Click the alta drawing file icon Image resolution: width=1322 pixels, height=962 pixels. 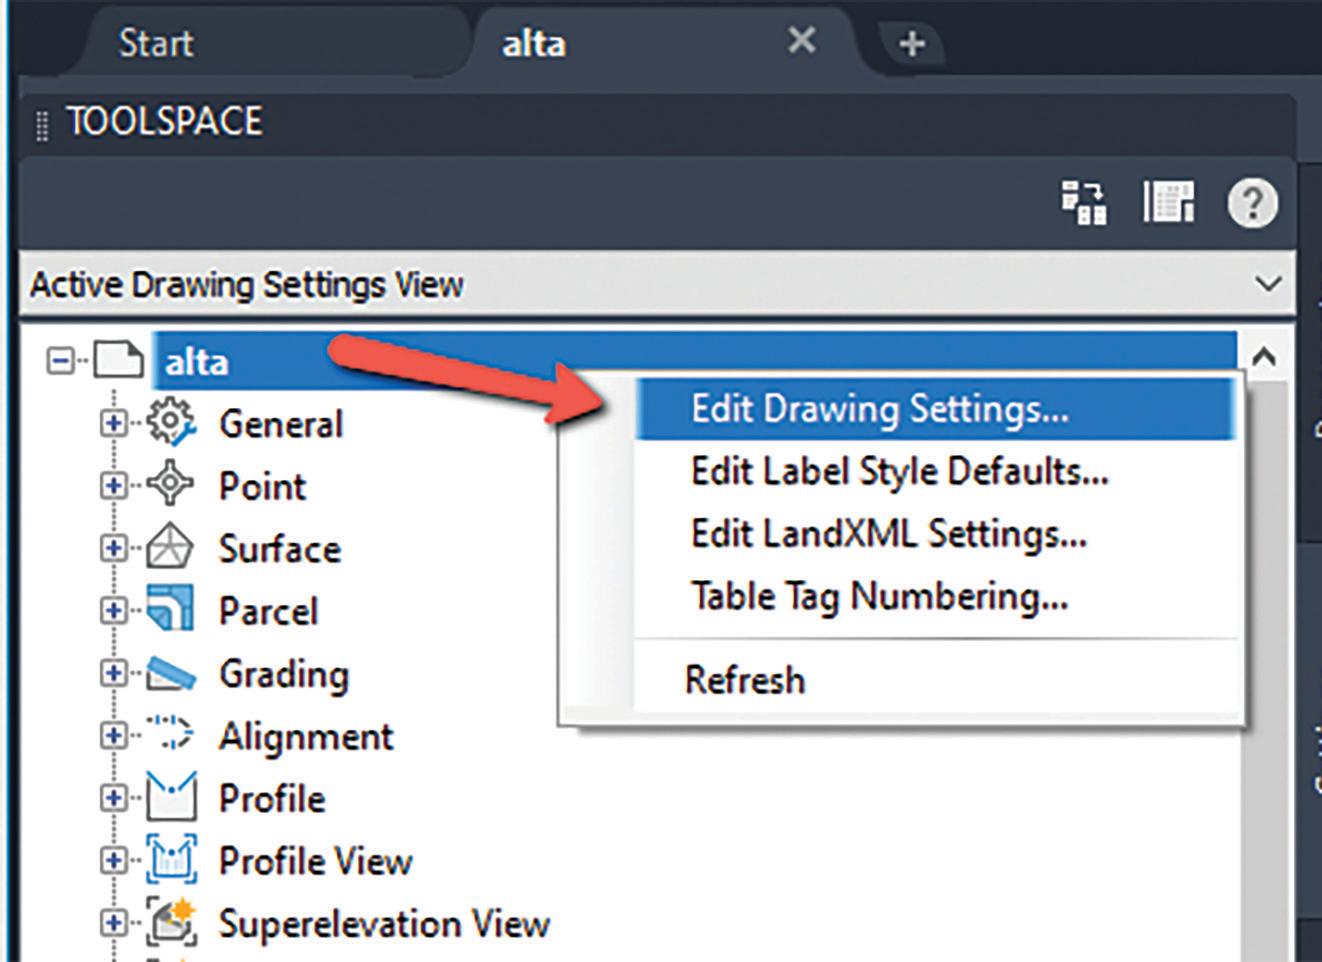[118, 360]
